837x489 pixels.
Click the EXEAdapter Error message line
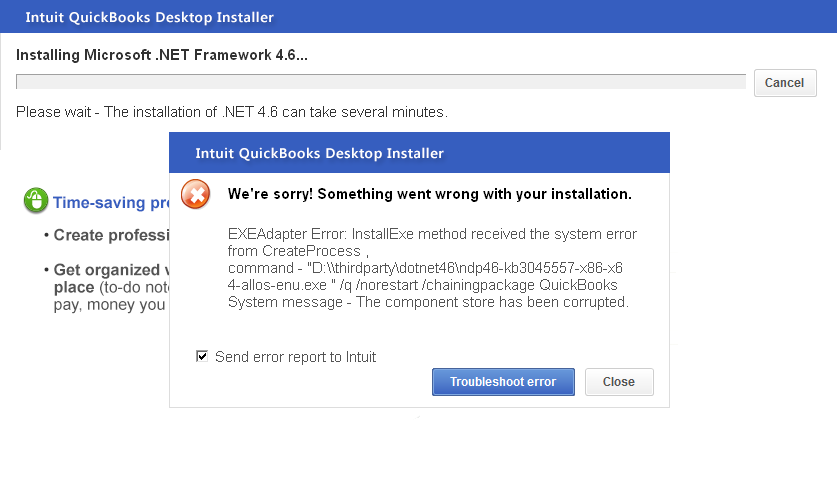click(x=432, y=234)
